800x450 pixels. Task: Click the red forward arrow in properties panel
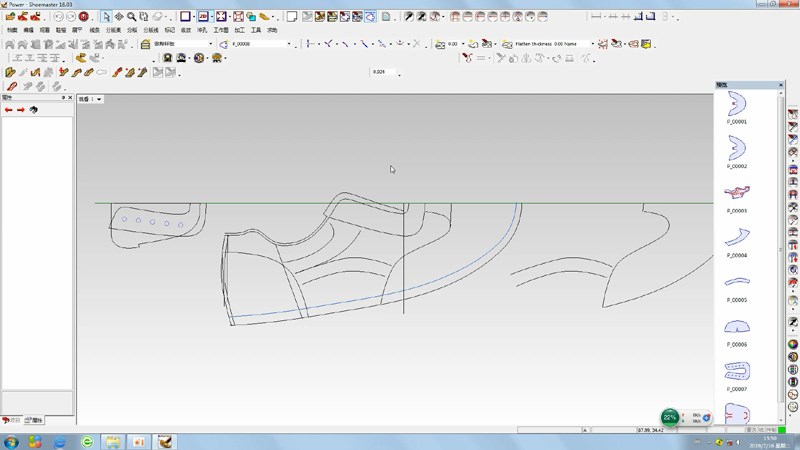click(21, 109)
